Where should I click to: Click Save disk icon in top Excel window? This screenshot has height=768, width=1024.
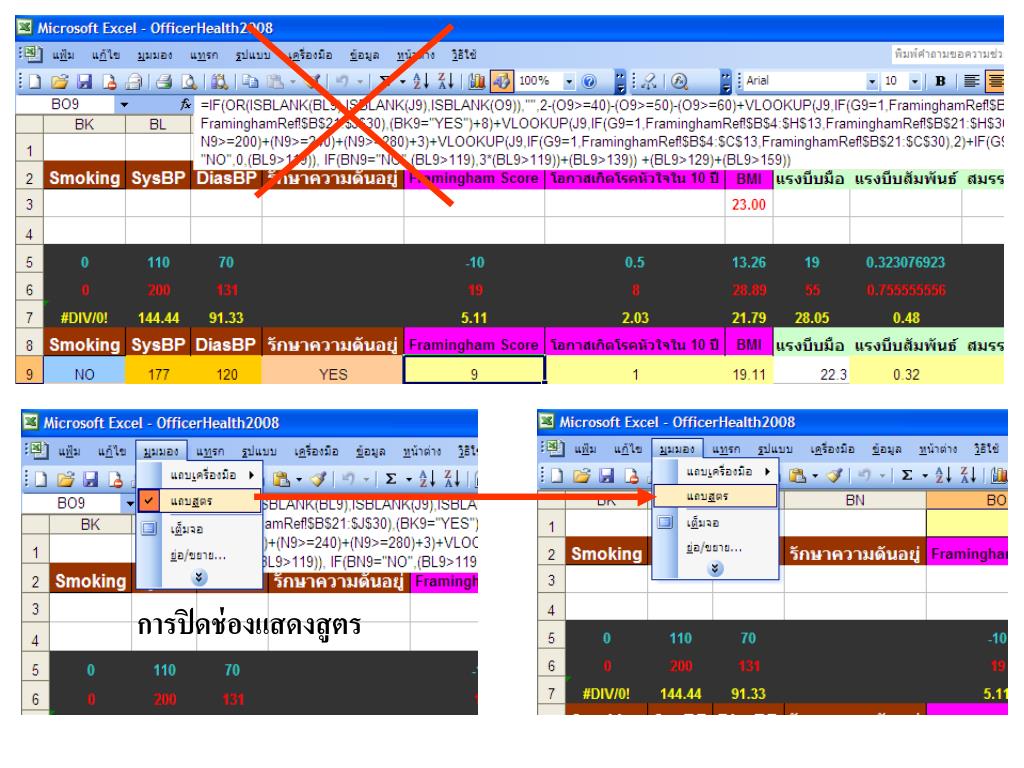[x=84, y=81]
